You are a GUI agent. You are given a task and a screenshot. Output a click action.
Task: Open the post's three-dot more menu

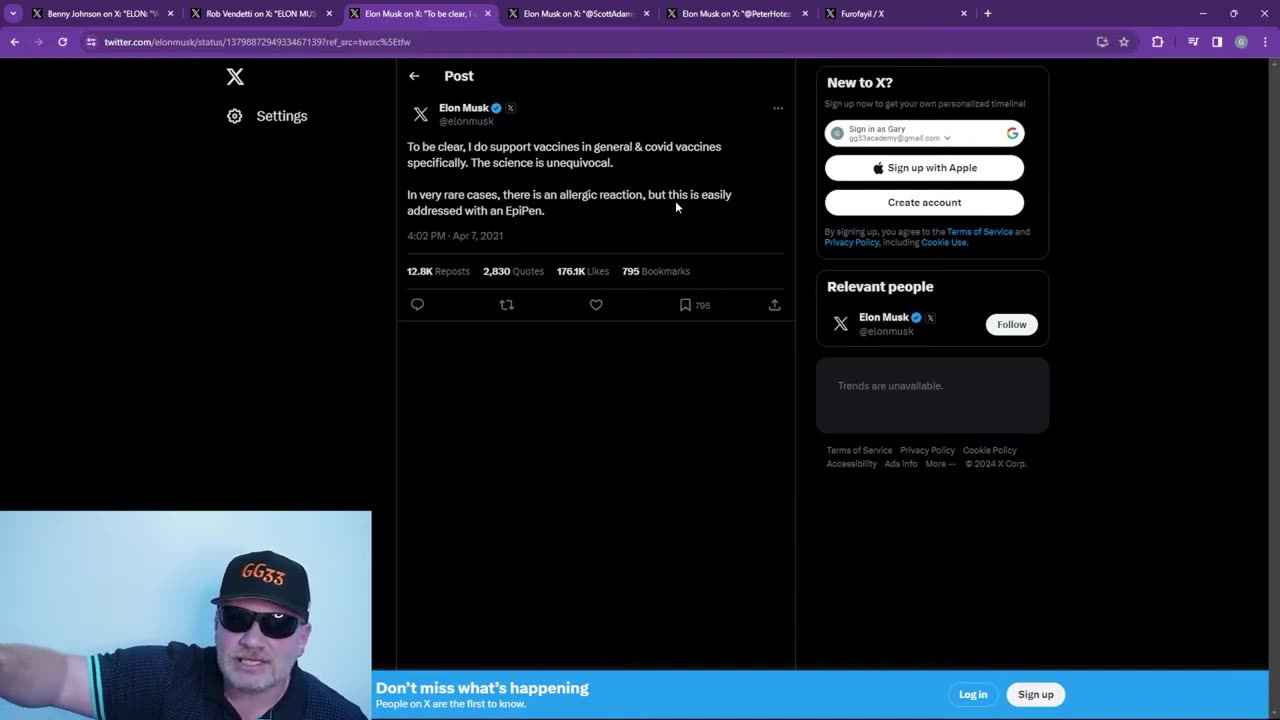778,108
